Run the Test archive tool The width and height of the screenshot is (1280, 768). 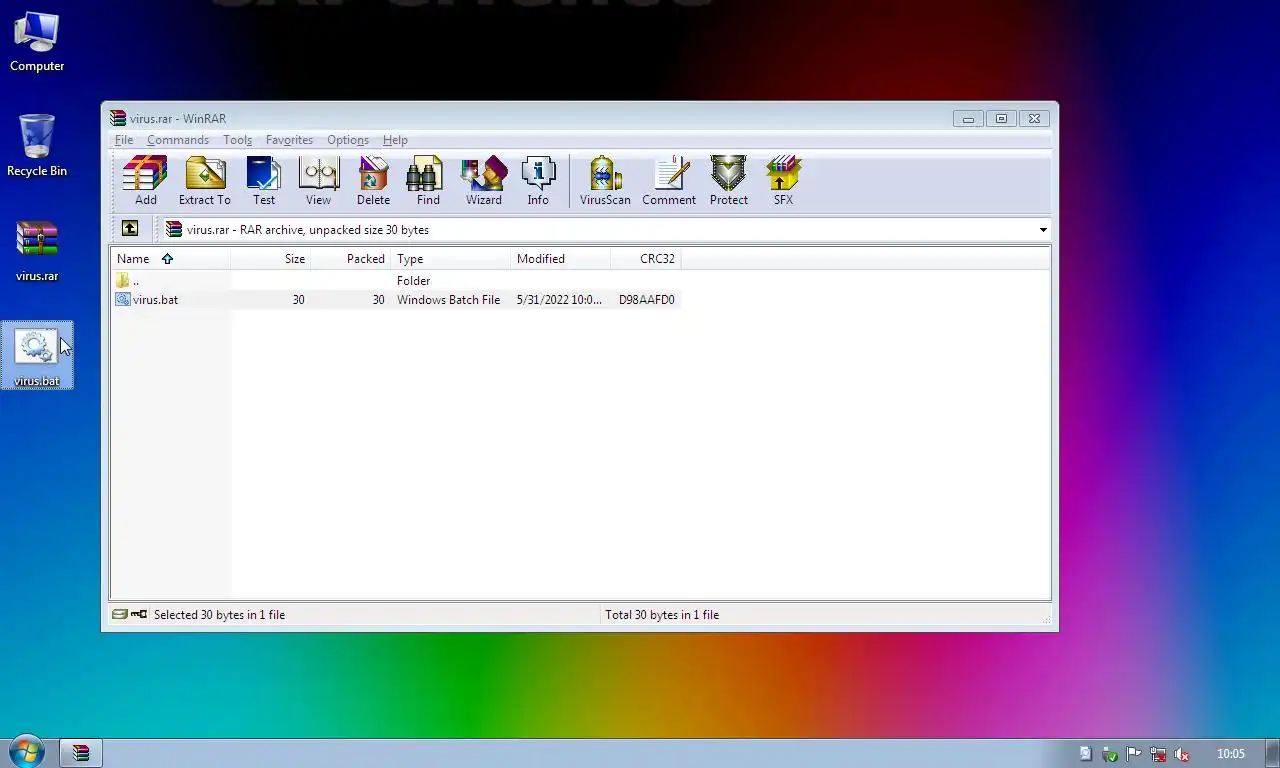264,181
